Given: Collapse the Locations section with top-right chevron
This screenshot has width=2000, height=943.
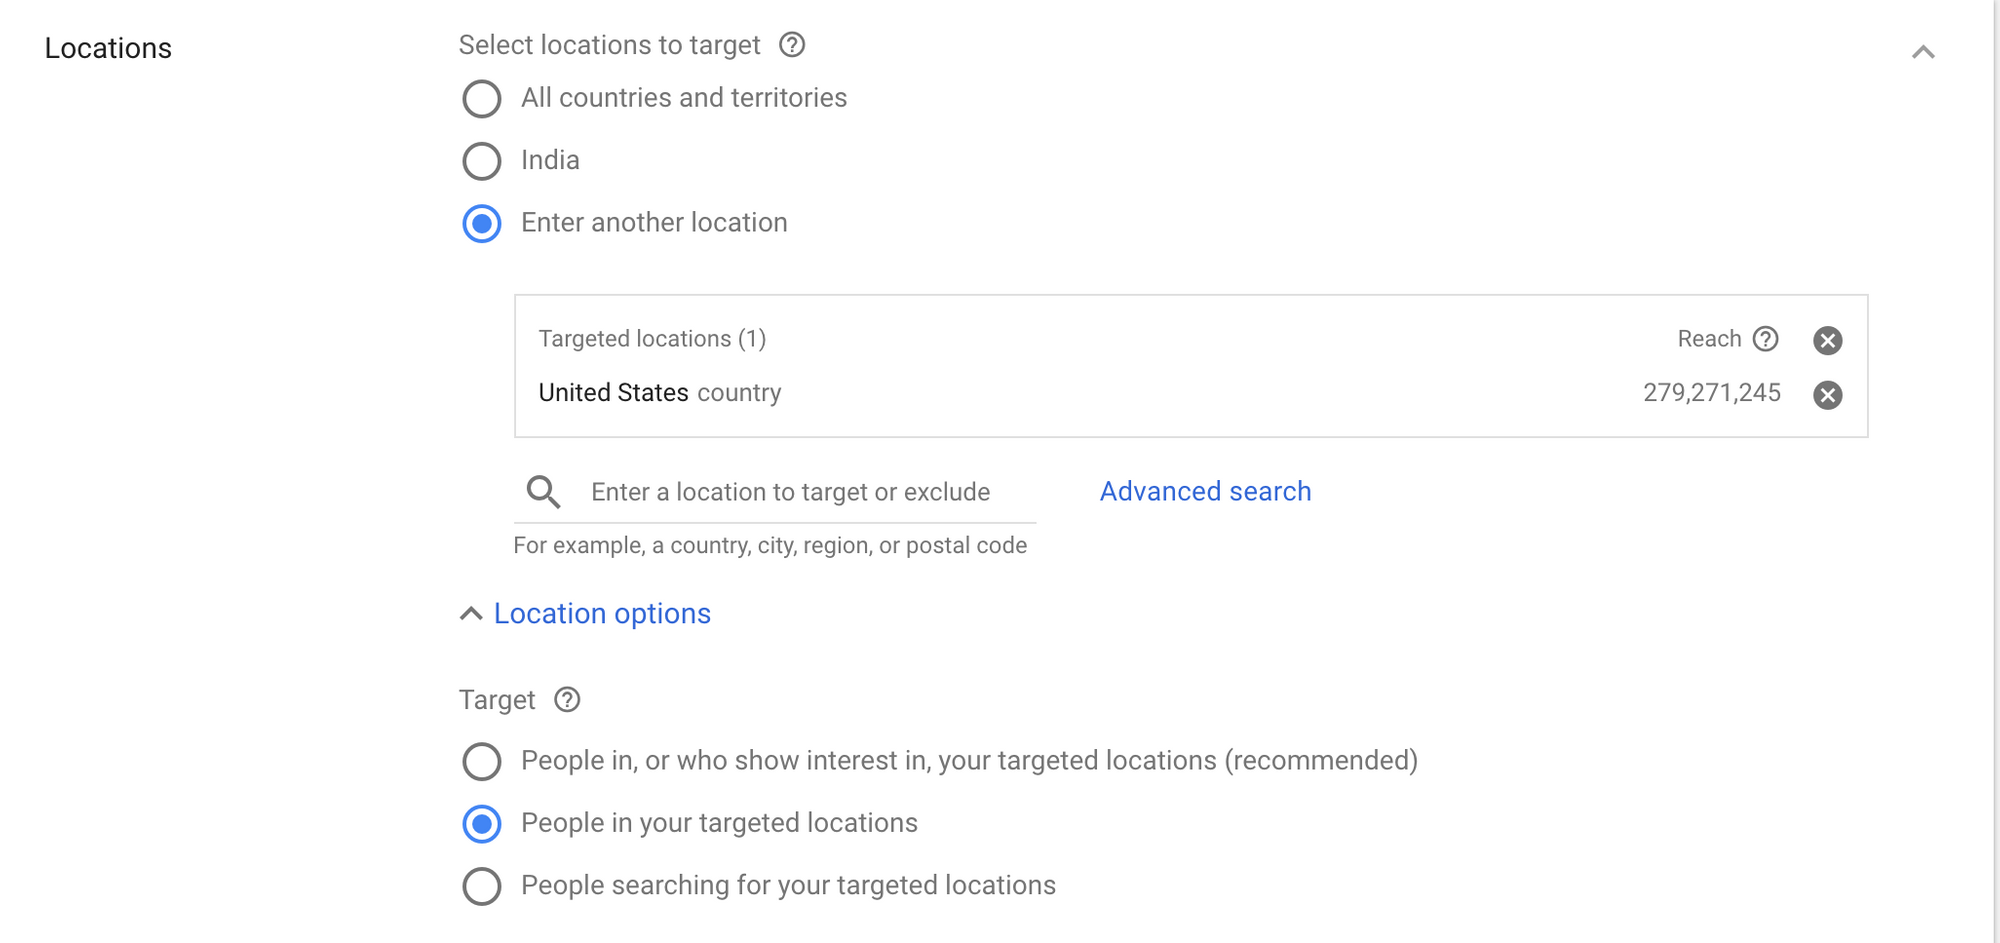Looking at the screenshot, I should click(1922, 52).
